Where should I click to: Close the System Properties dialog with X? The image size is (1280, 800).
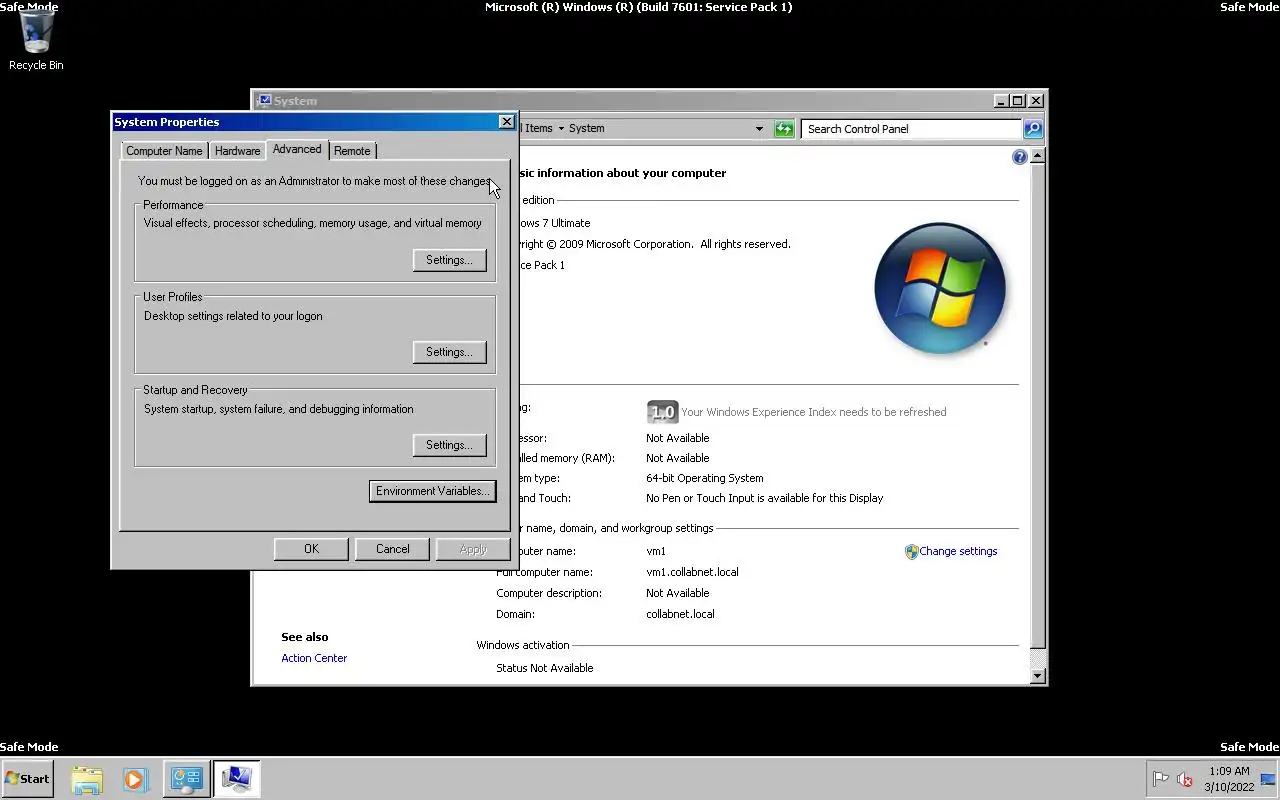506,121
